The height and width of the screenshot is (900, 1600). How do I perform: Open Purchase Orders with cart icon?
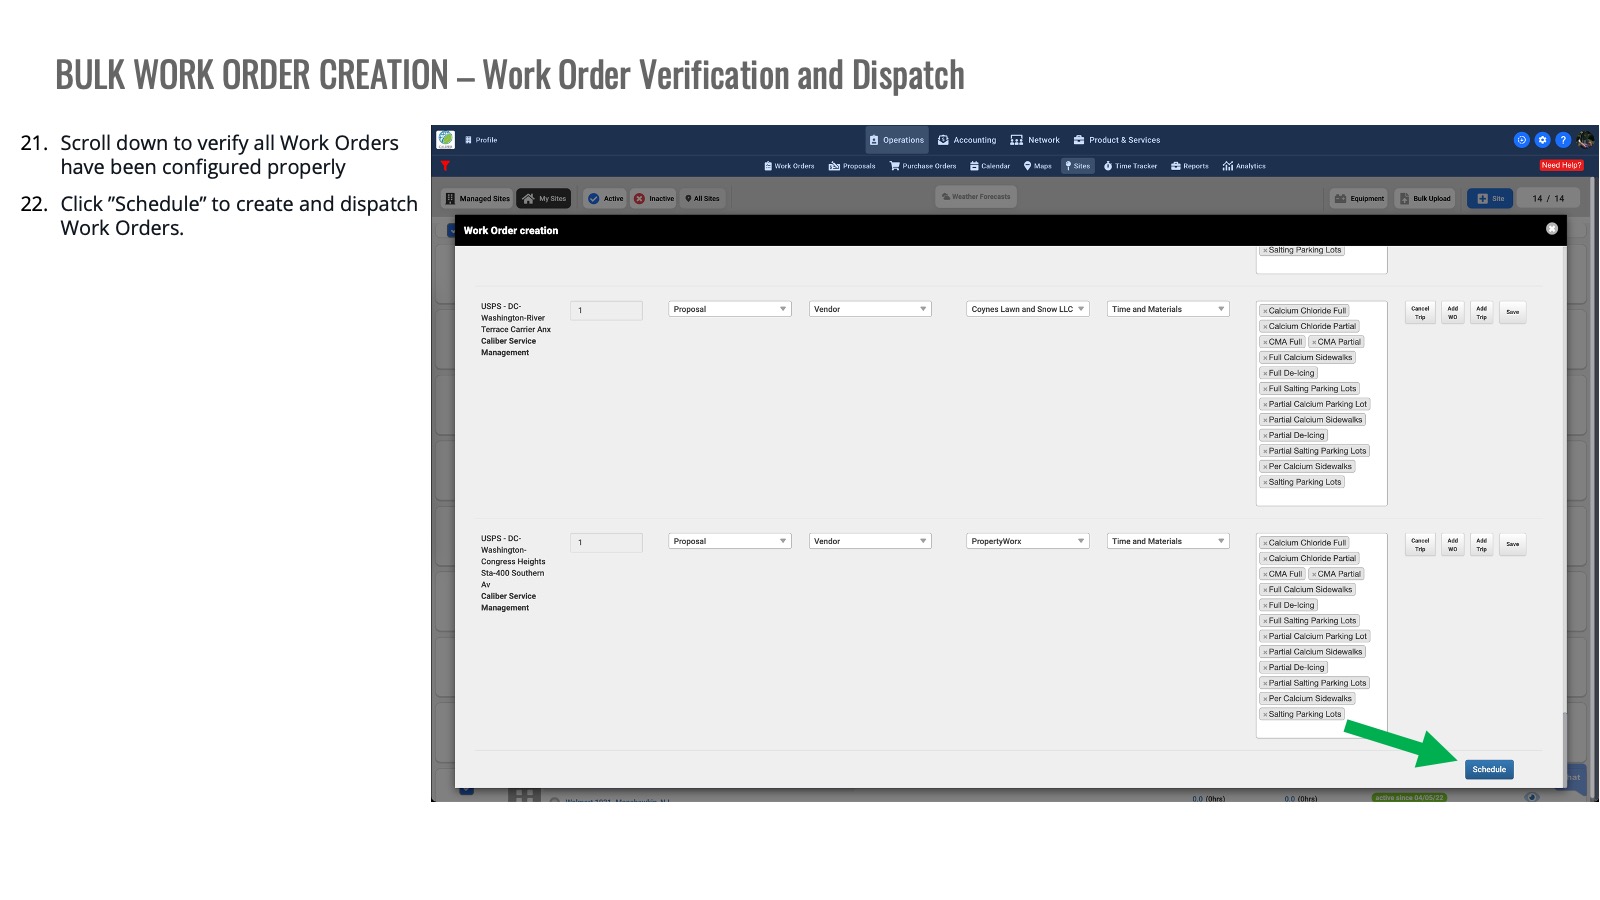pos(922,166)
